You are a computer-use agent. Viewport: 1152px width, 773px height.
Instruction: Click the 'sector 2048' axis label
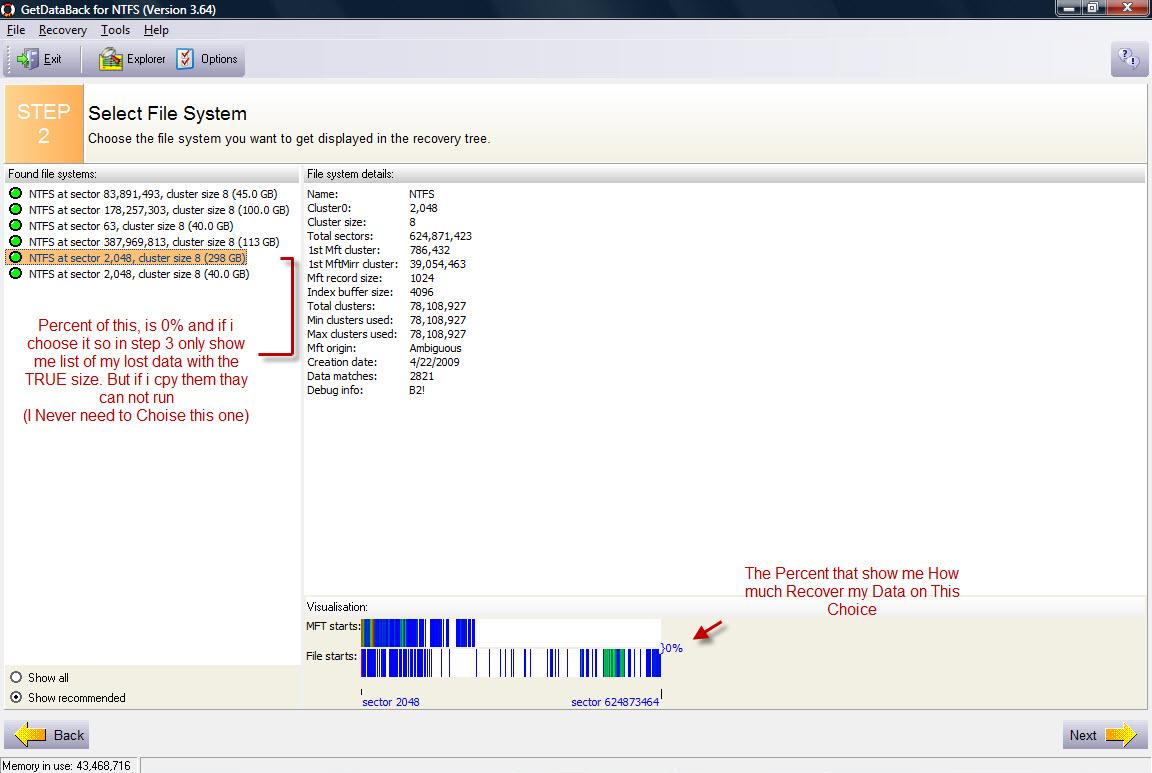pyautogui.click(x=390, y=702)
